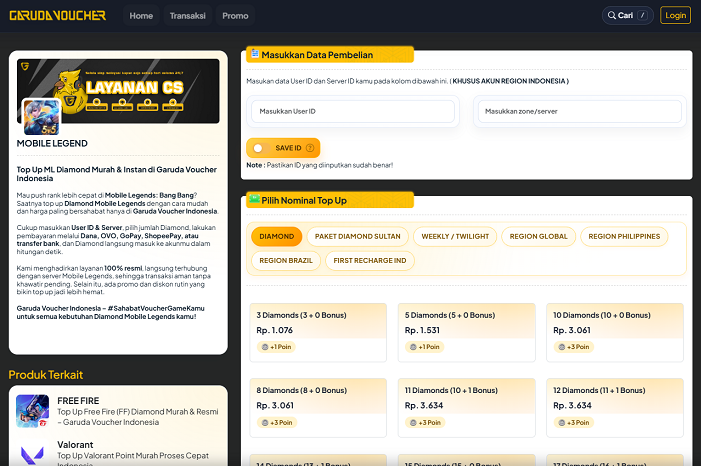
Task: Click the Pilih Nominal Top Up header icon
Action: [254, 199]
